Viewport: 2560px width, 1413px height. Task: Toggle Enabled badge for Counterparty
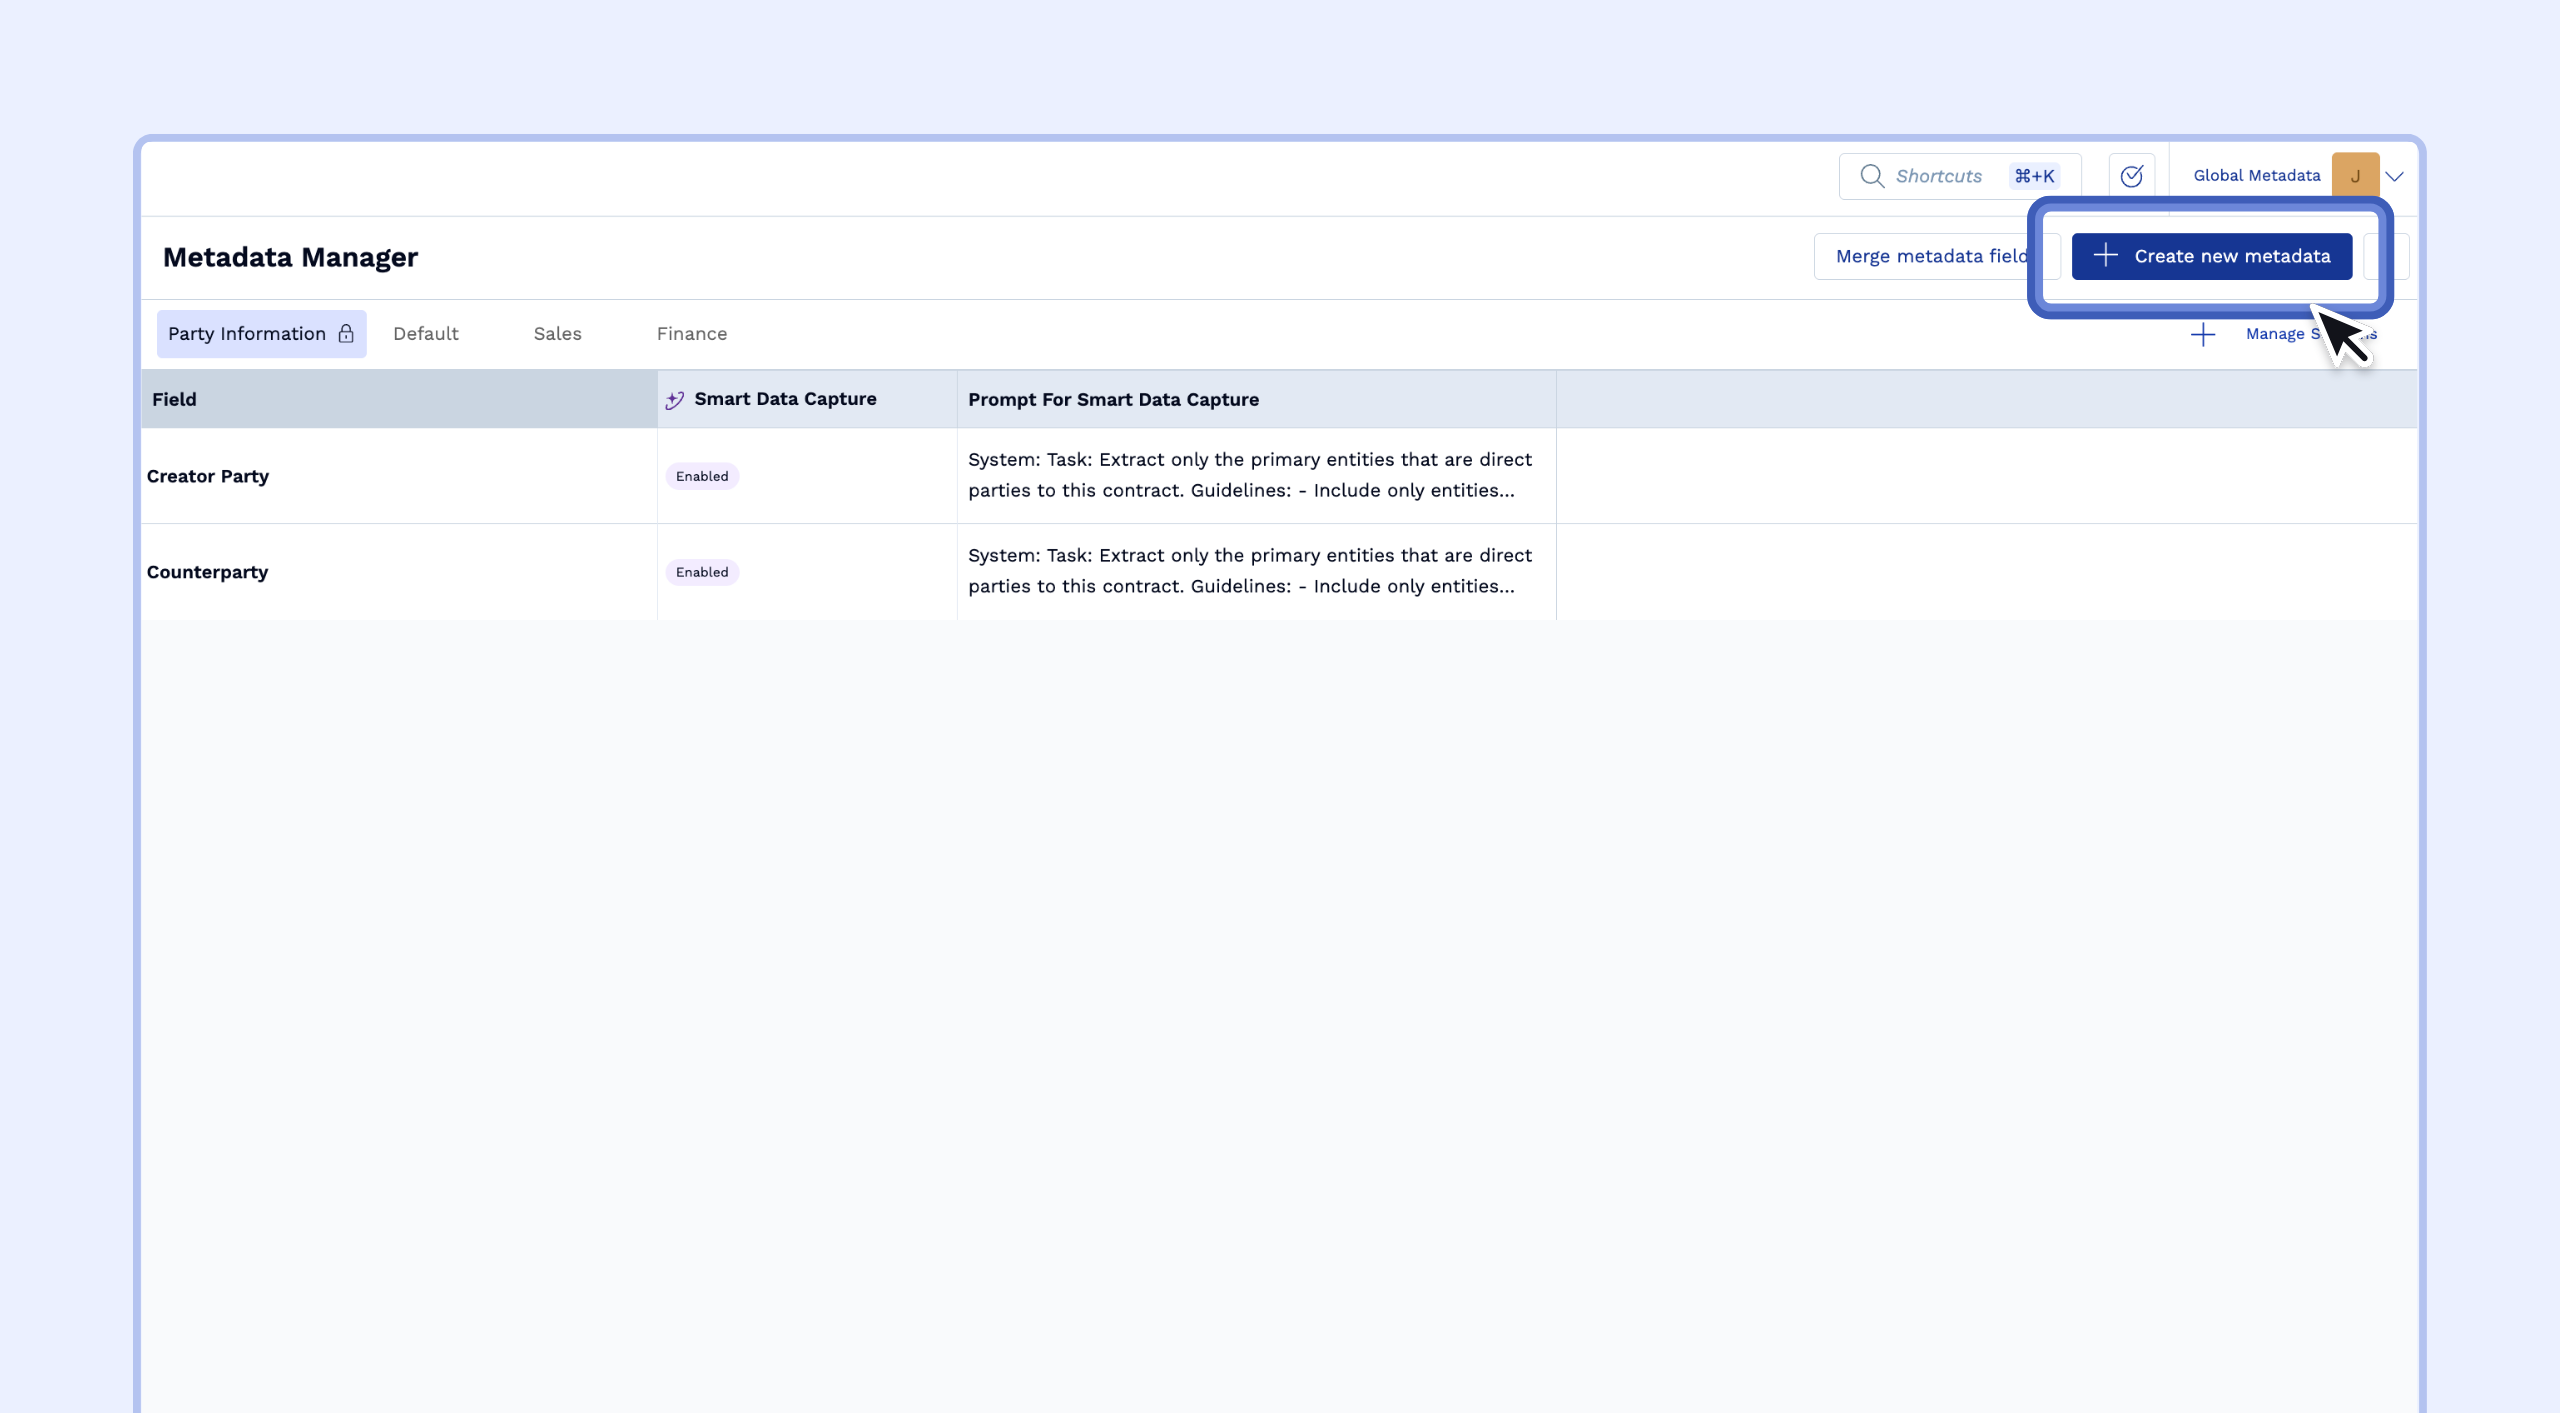(702, 572)
